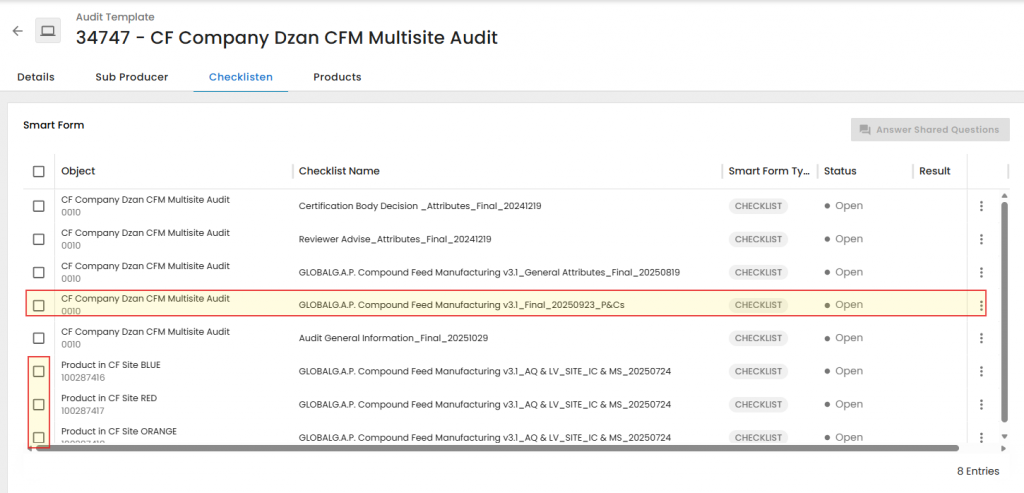Image resolution: width=1024 pixels, height=493 pixels.
Task: Open three-dot menu for Audit General Information row
Action: coord(981,338)
